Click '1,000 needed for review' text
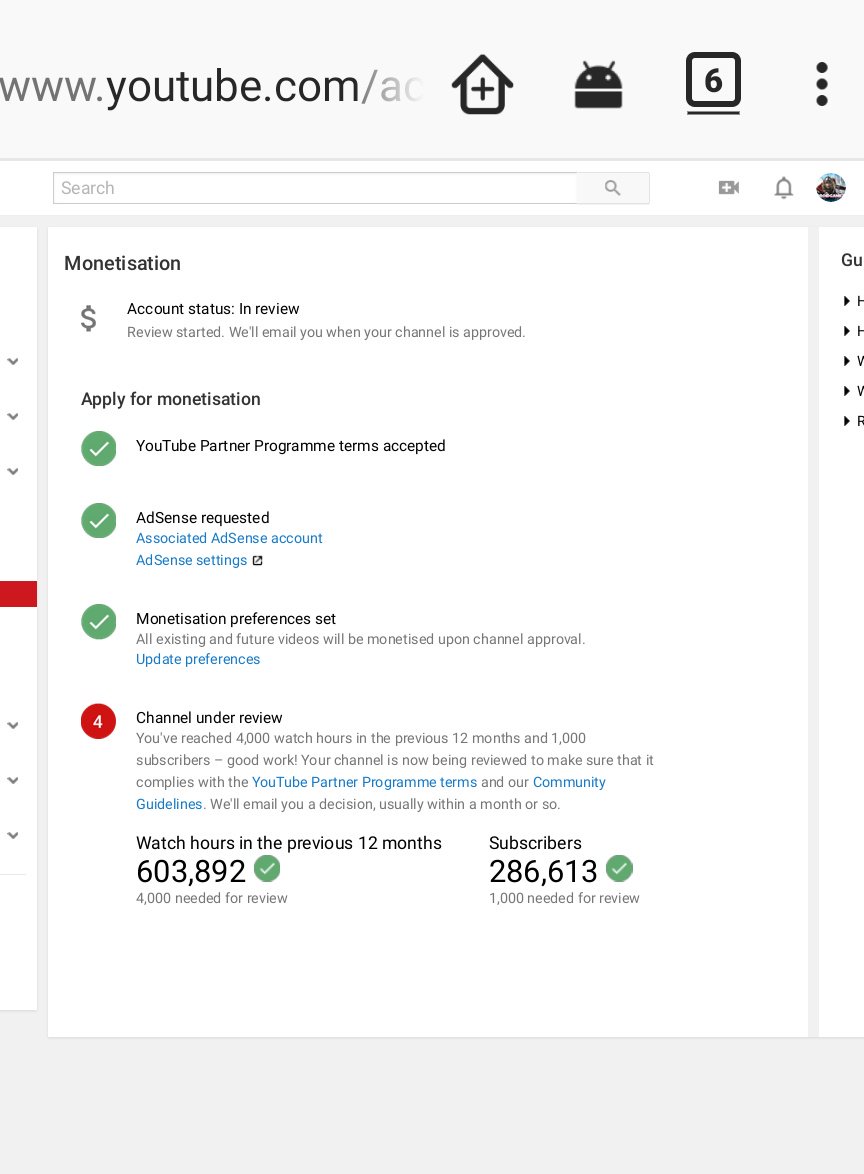The width and height of the screenshot is (864, 1174). (565, 898)
